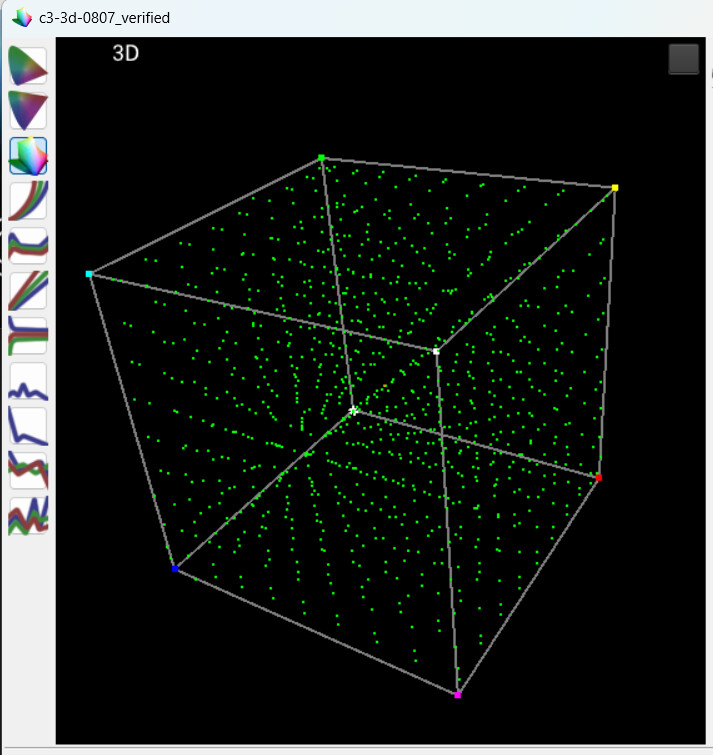Click the gray square button top right
Image resolution: width=713 pixels, height=755 pixels.
pos(684,59)
